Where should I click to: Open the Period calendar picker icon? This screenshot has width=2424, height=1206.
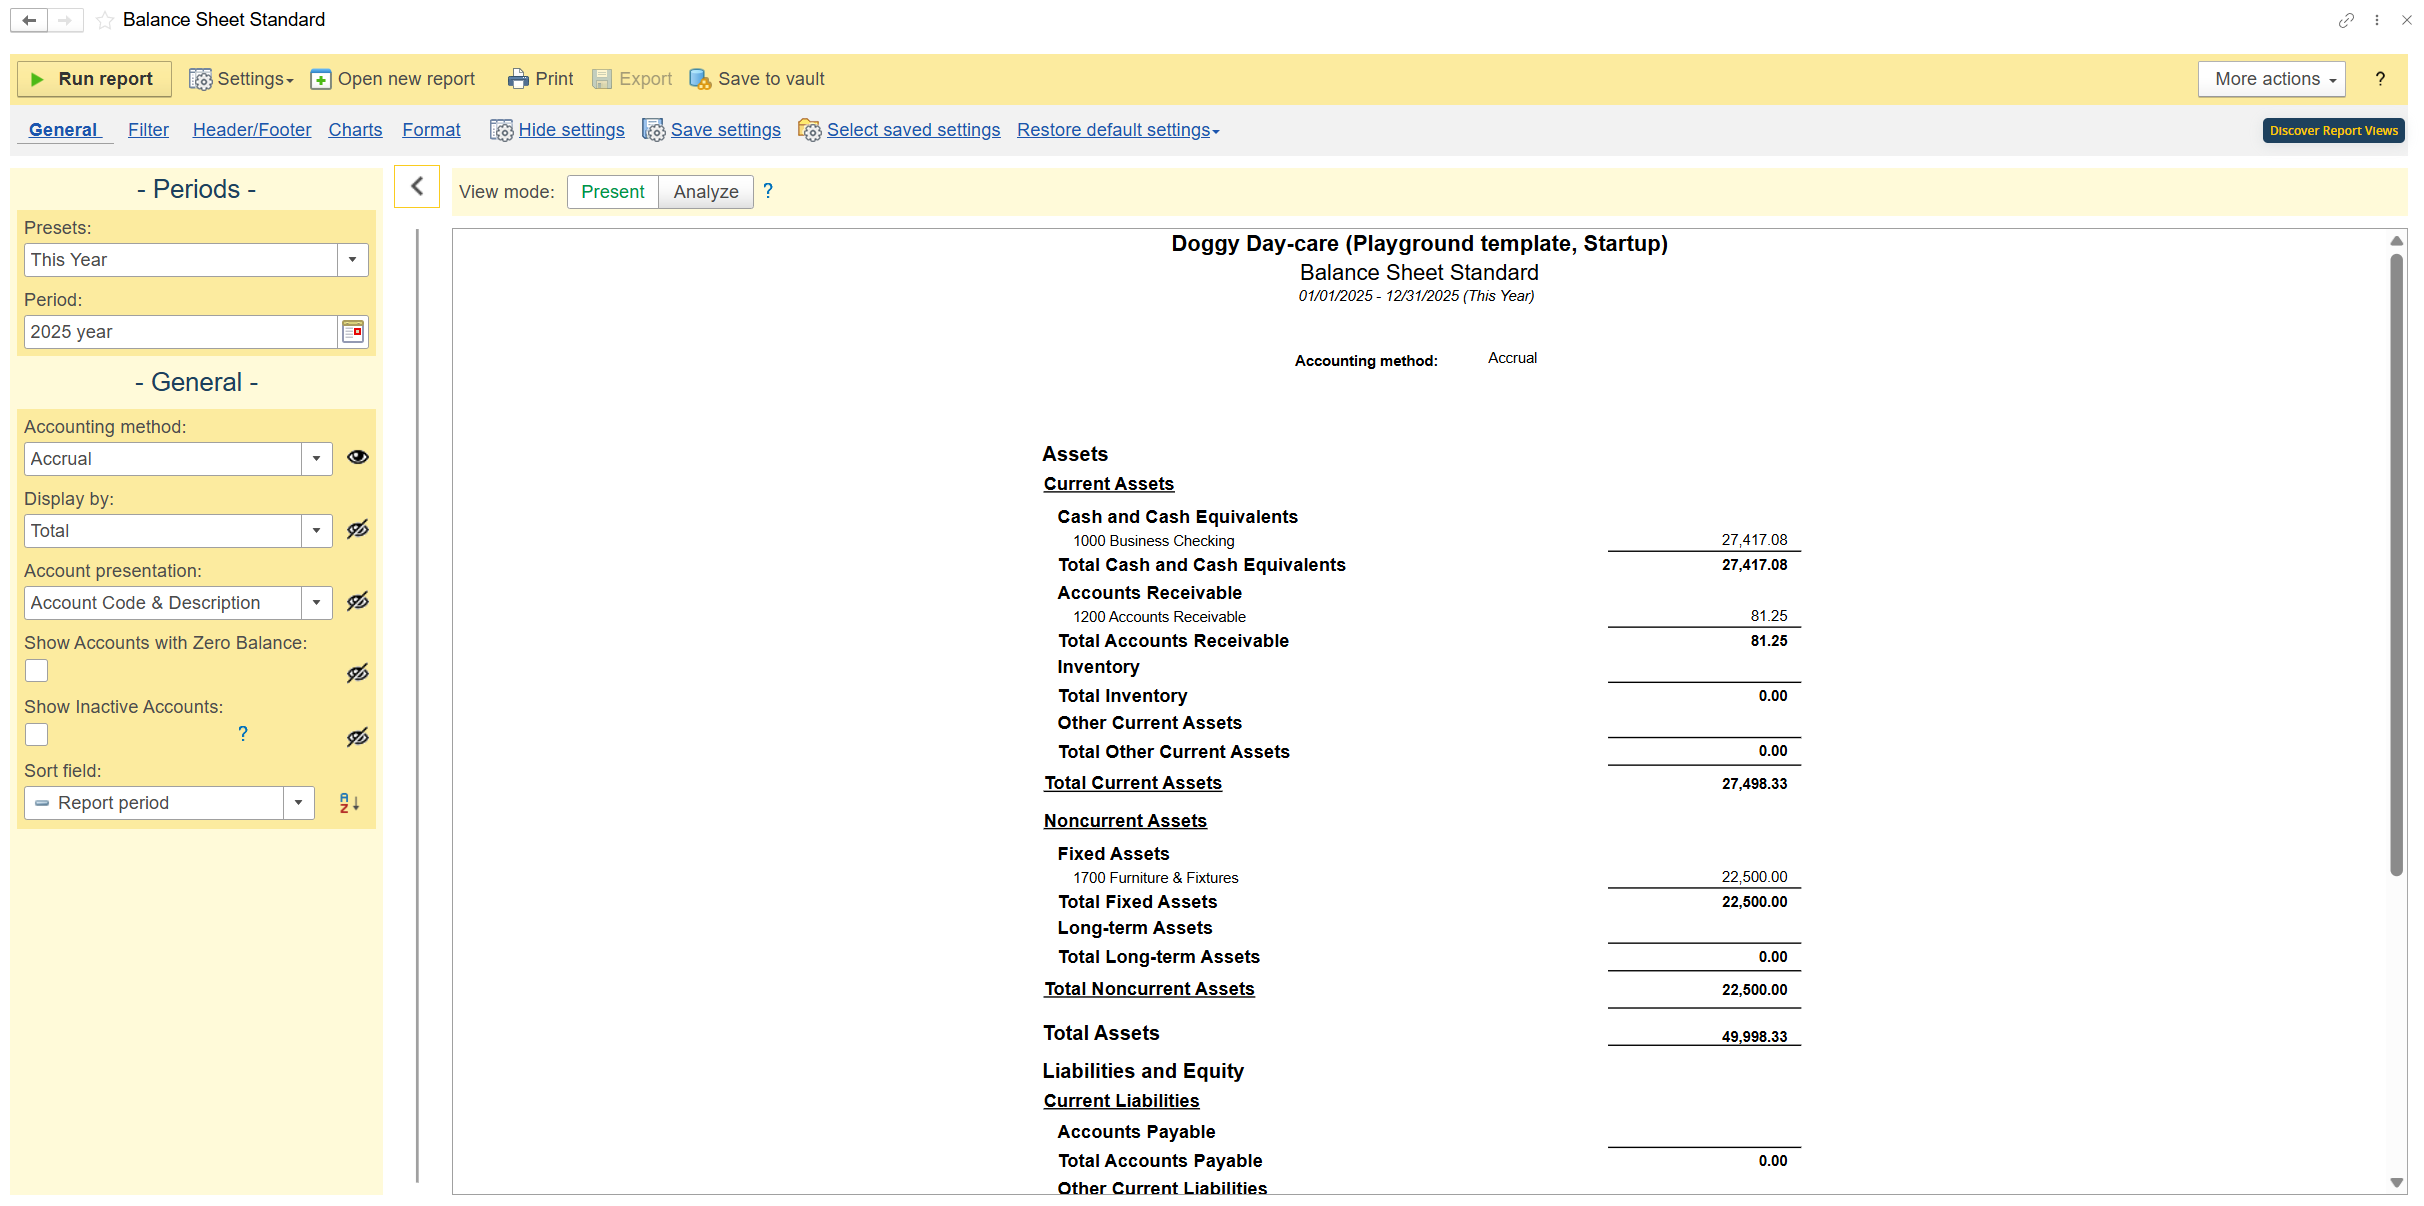(x=353, y=332)
